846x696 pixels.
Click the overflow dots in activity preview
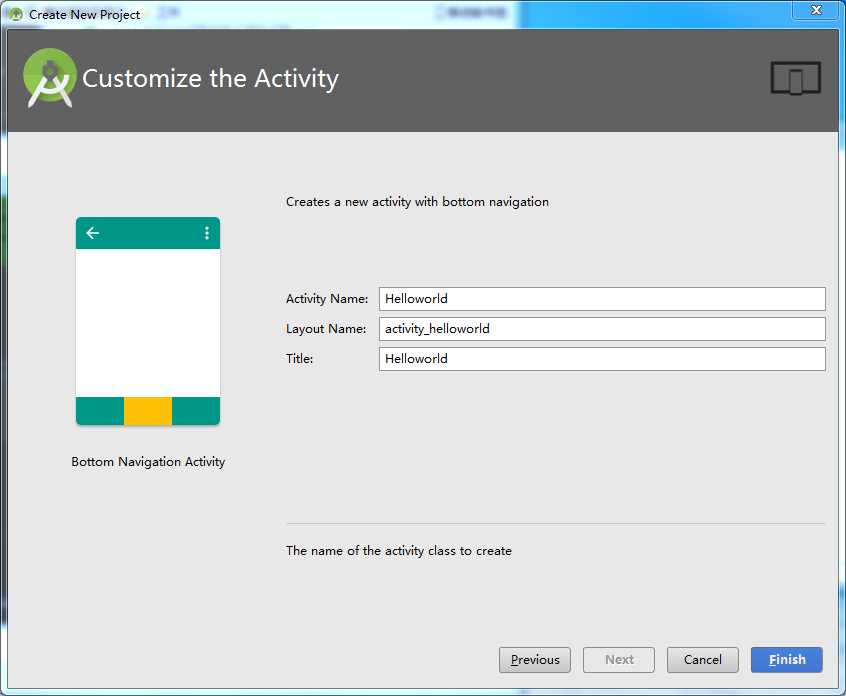coord(207,233)
